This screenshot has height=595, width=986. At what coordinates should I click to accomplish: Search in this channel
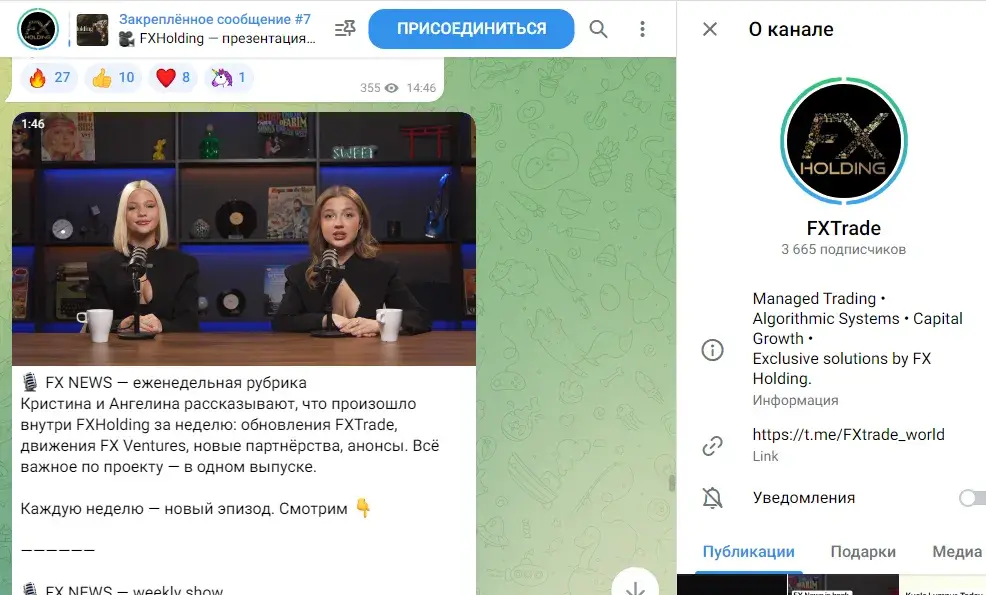click(598, 29)
